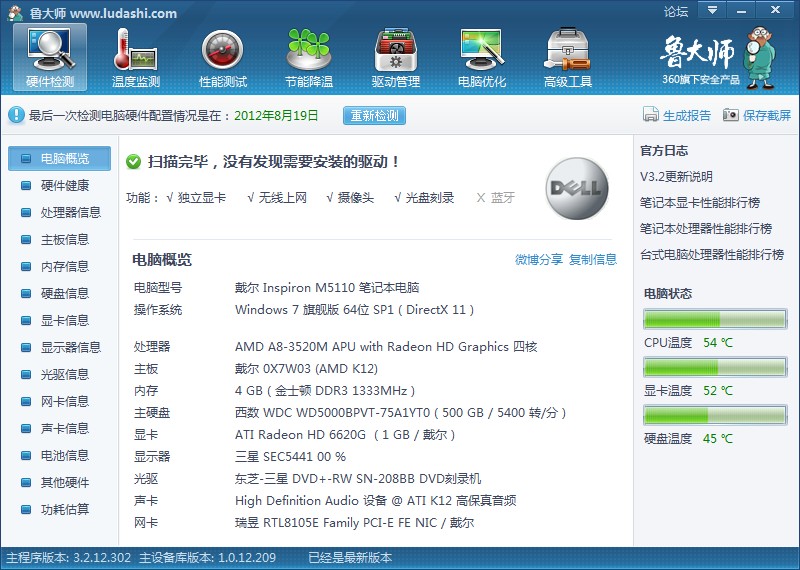800x570 pixels.
Task: Click the 生成报告 report icon
Action: (651, 115)
